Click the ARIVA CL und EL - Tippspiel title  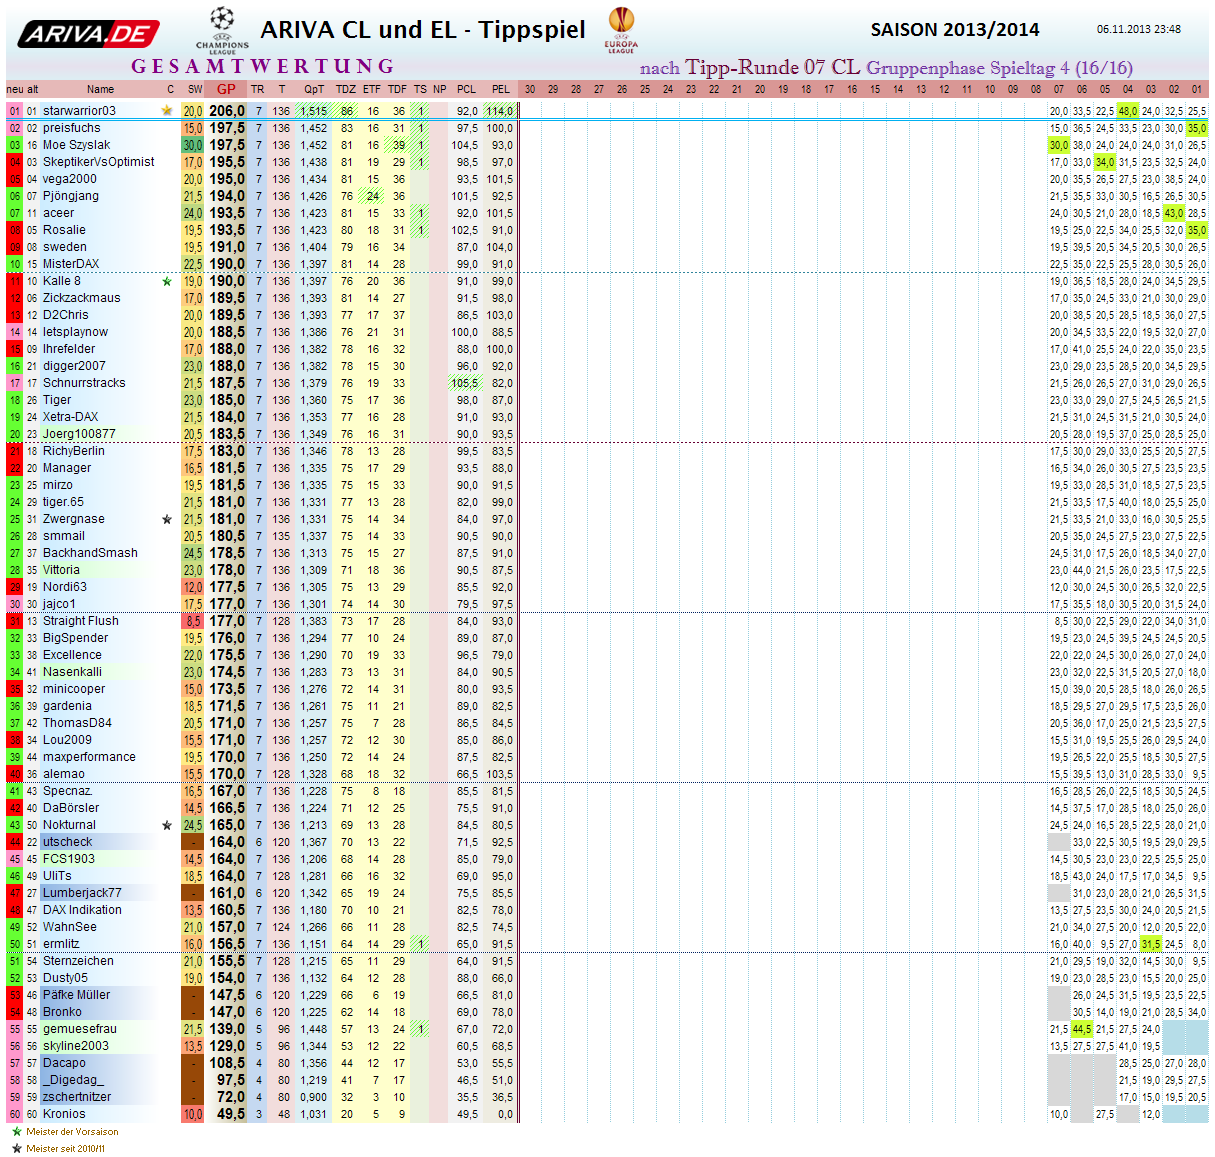pyautogui.click(x=423, y=30)
